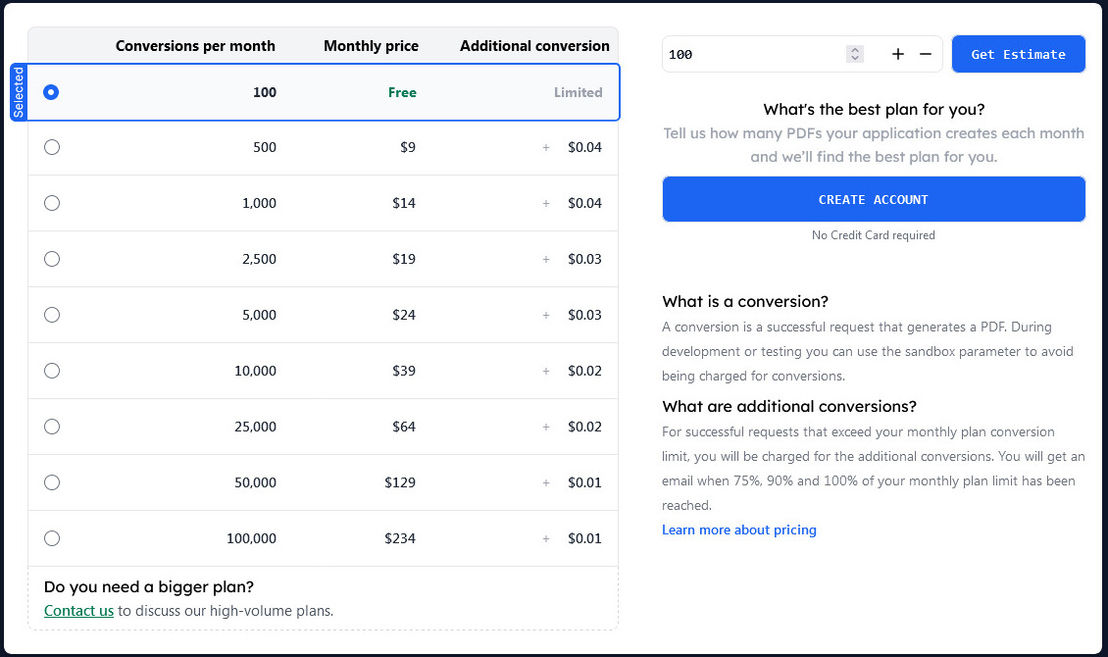
Task: Click the Get Estimate button
Action: pyautogui.click(x=1018, y=54)
